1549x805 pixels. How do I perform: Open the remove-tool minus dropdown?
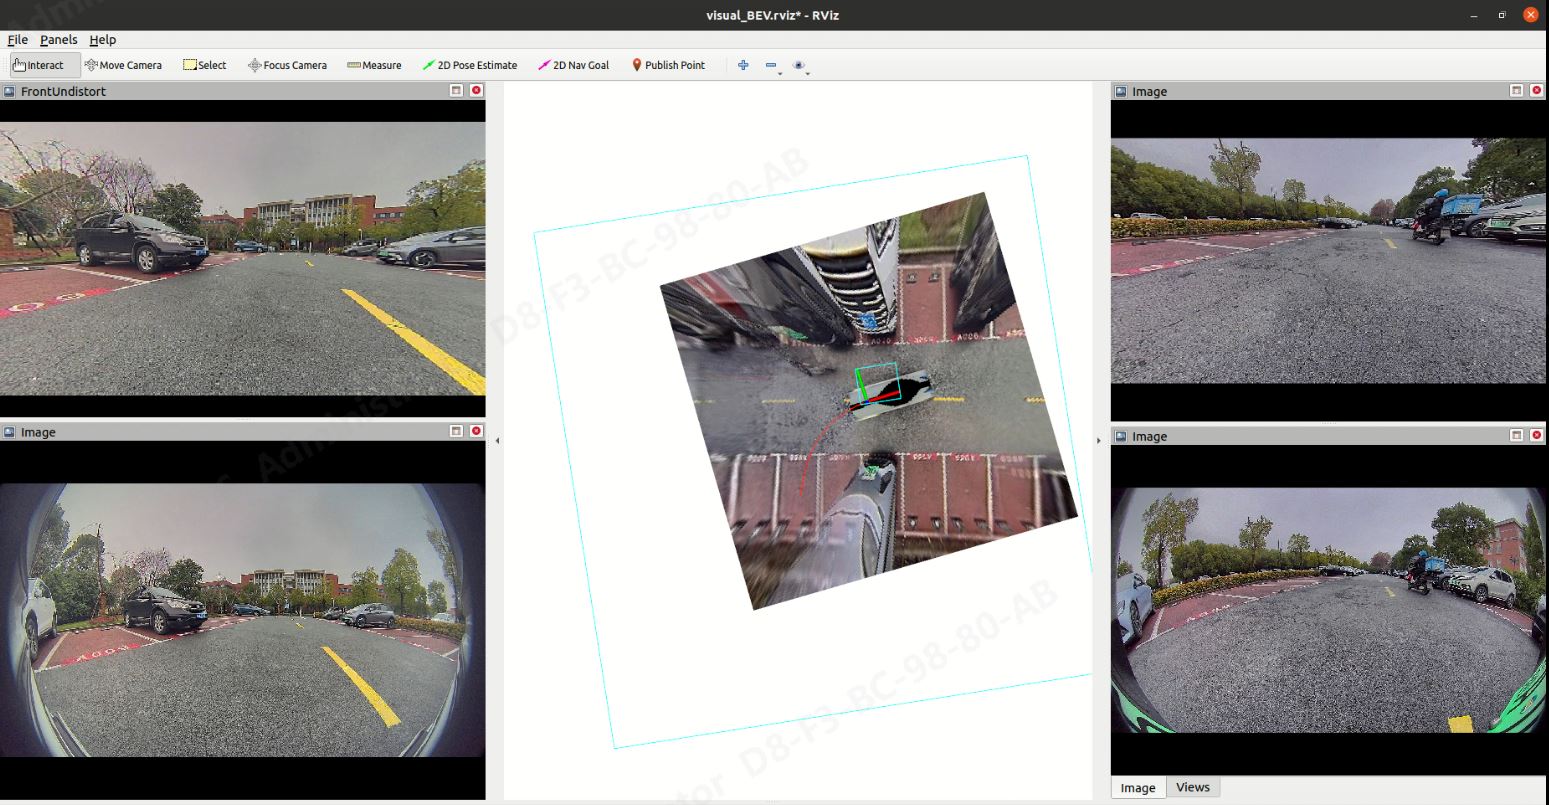772,66
